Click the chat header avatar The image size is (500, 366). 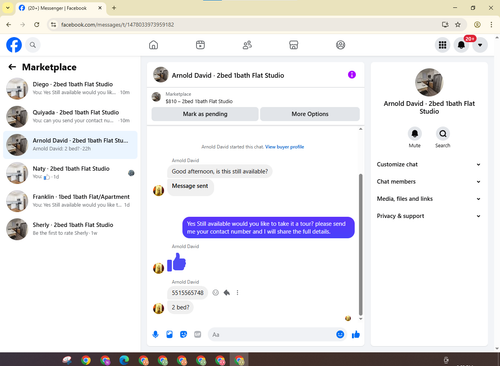pyautogui.click(x=161, y=75)
